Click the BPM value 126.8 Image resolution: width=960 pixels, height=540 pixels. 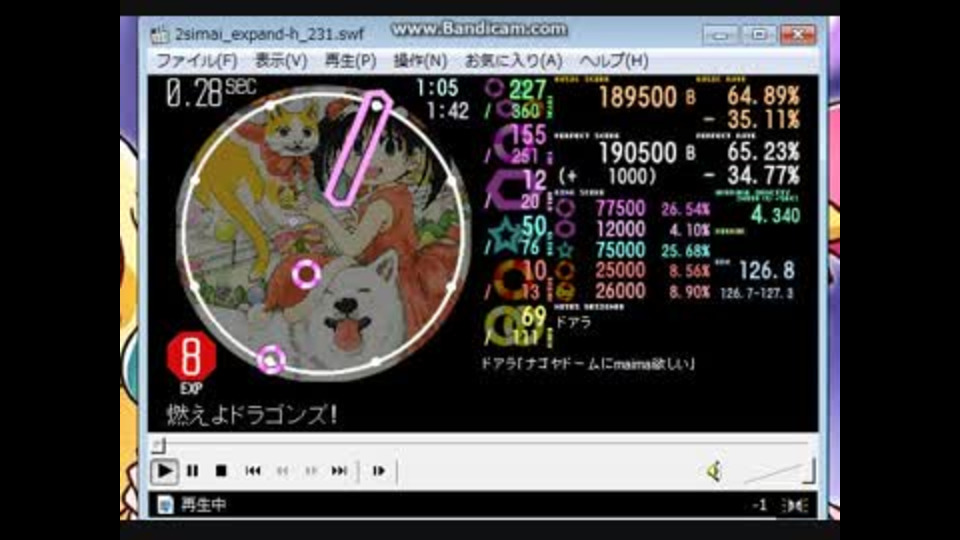(767, 270)
